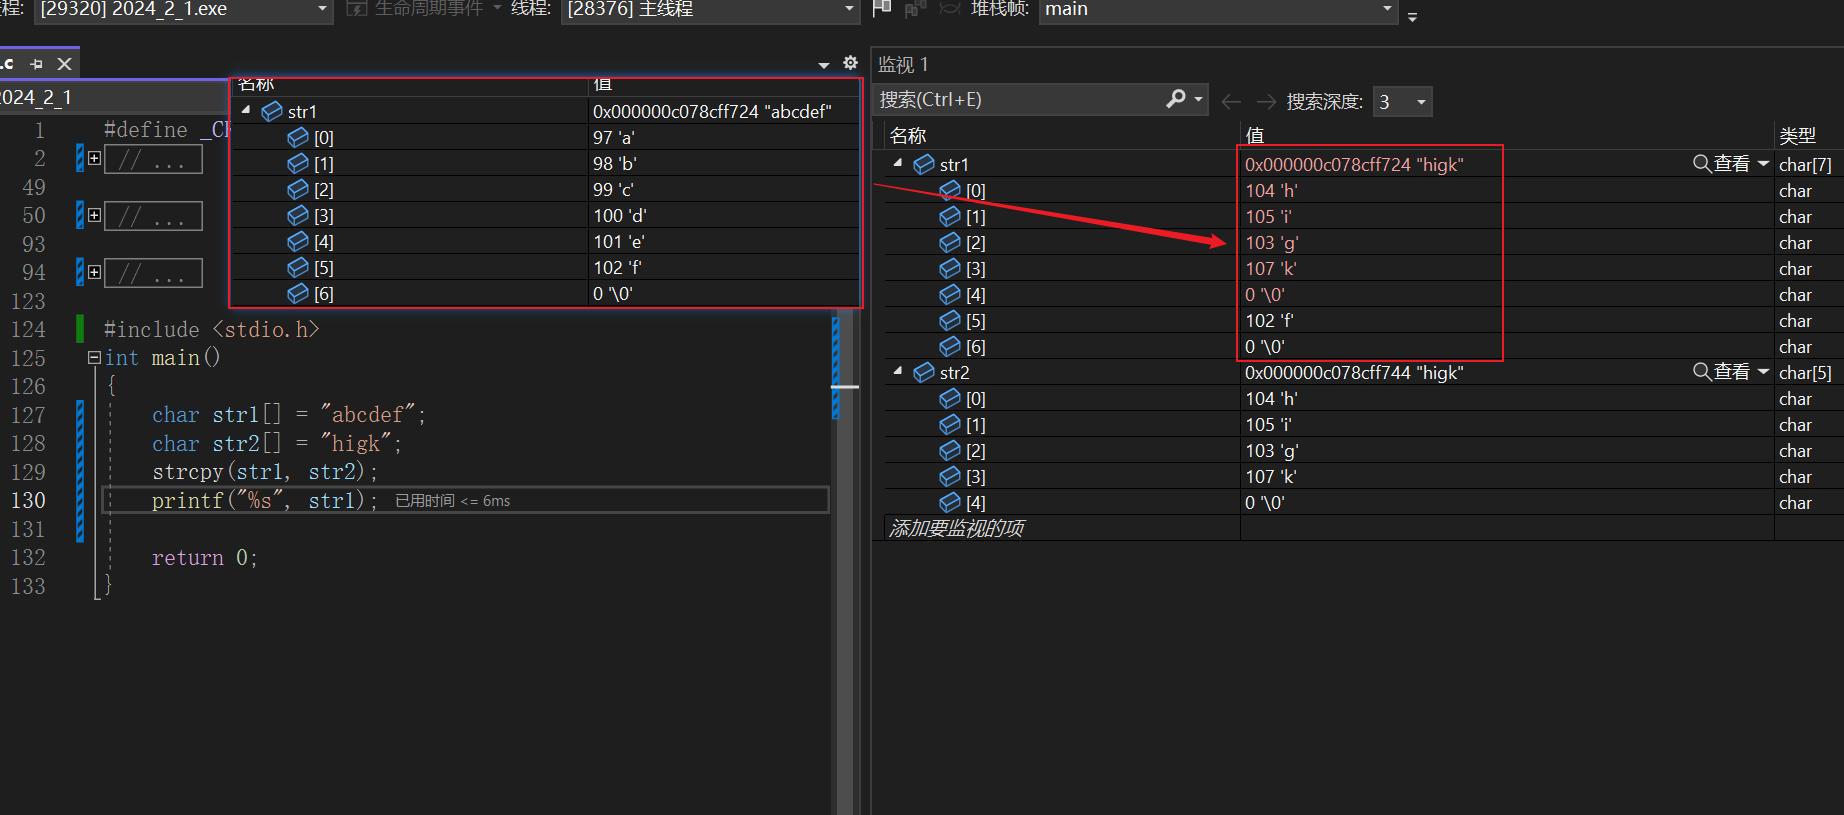
Task: Click the 已用时间 <= 6ms perf tip
Action: [452, 501]
